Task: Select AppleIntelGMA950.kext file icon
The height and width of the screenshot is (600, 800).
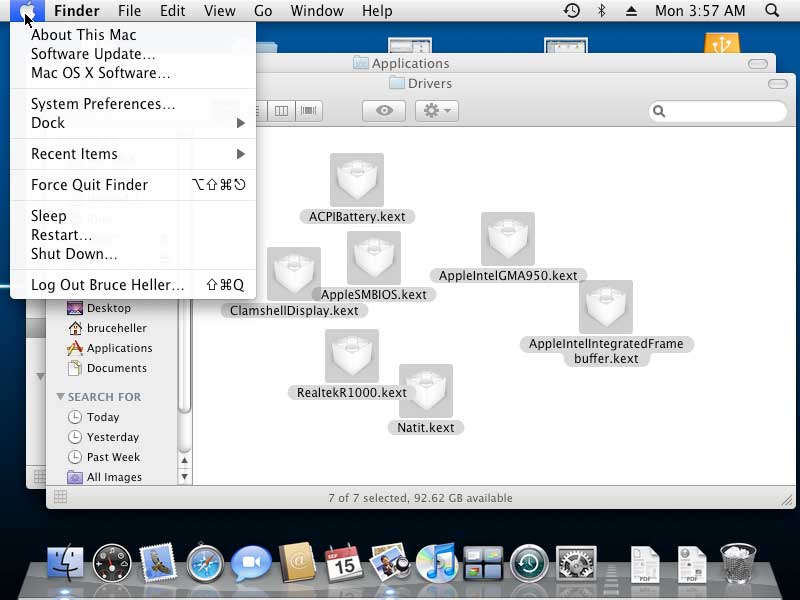Action: [x=508, y=239]
